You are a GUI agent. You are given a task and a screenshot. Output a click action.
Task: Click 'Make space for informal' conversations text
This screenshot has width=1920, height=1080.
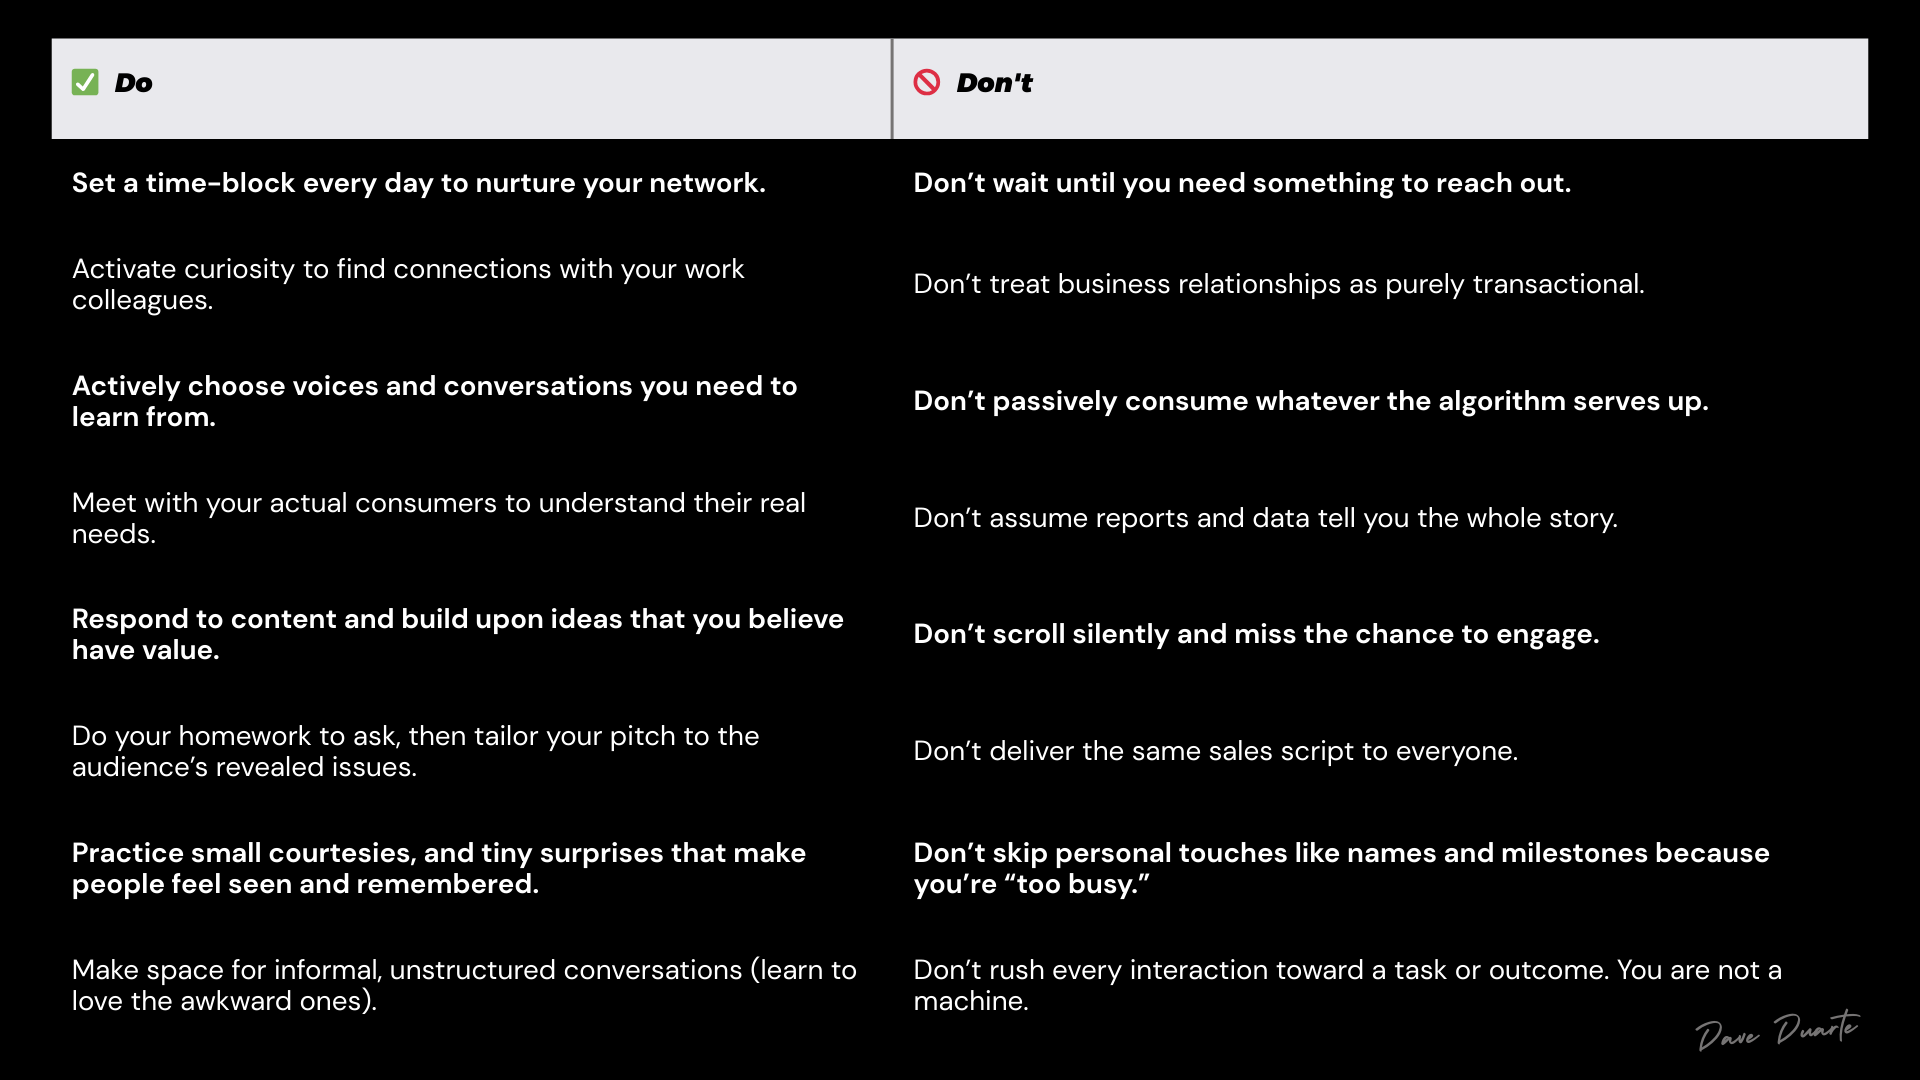click(x=463, y=985)
